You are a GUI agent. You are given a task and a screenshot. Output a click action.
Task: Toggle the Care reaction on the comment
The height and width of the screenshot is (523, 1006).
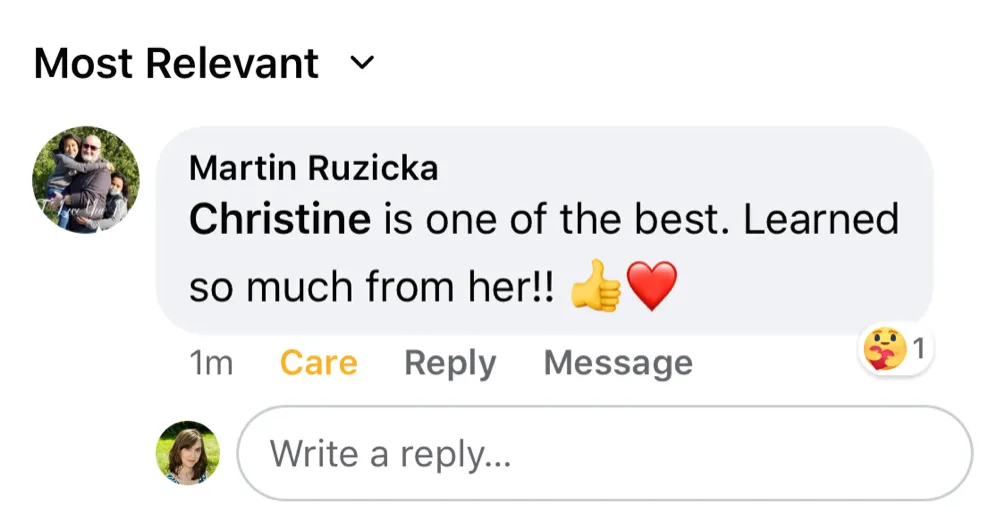tap(318, 363)
